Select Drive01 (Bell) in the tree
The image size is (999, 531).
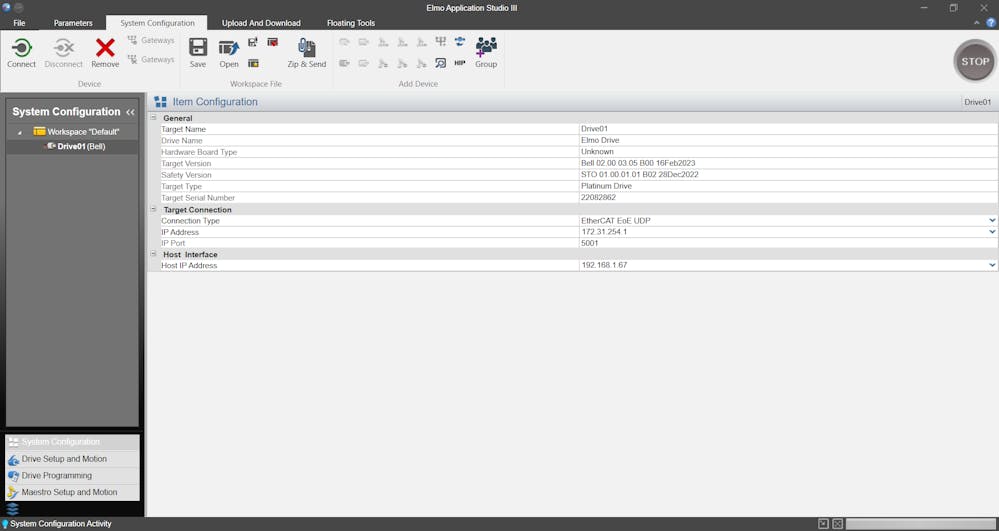click(80, 147)
